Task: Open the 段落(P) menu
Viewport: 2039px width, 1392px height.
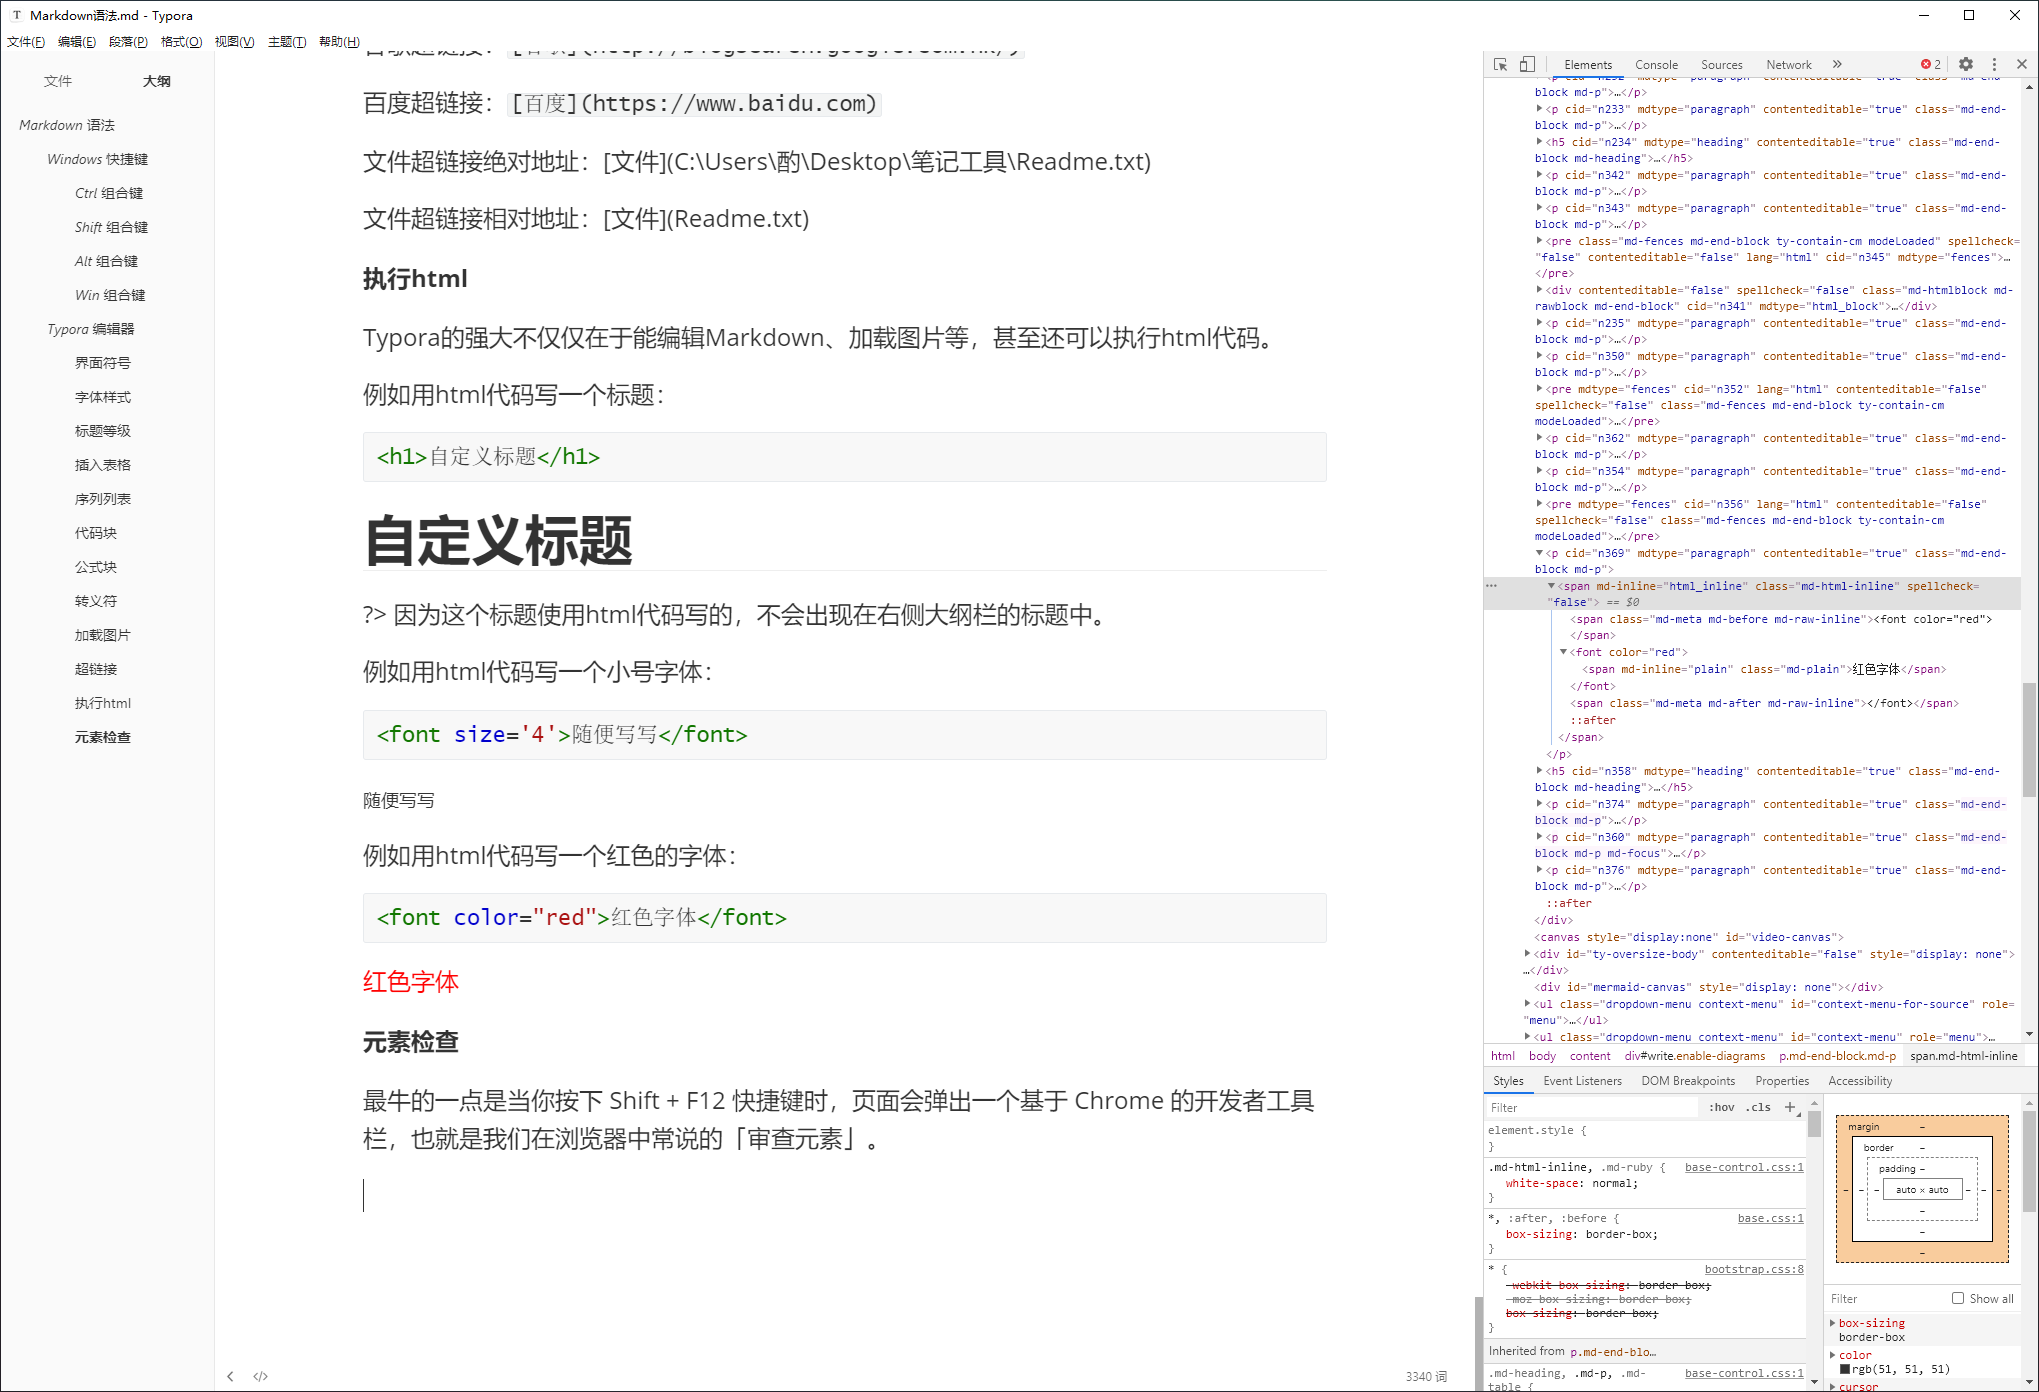Action: point(128,41)
